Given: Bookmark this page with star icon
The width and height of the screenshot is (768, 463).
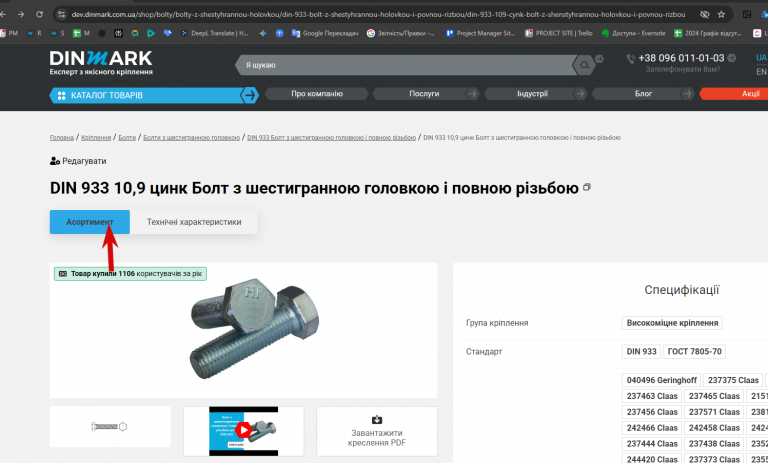Looking at the screenshot, I should coord(721,14).
